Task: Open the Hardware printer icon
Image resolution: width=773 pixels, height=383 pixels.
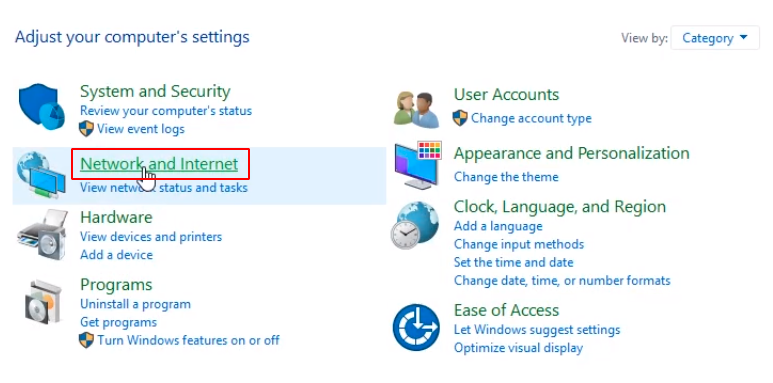Action: click(42, 234)
